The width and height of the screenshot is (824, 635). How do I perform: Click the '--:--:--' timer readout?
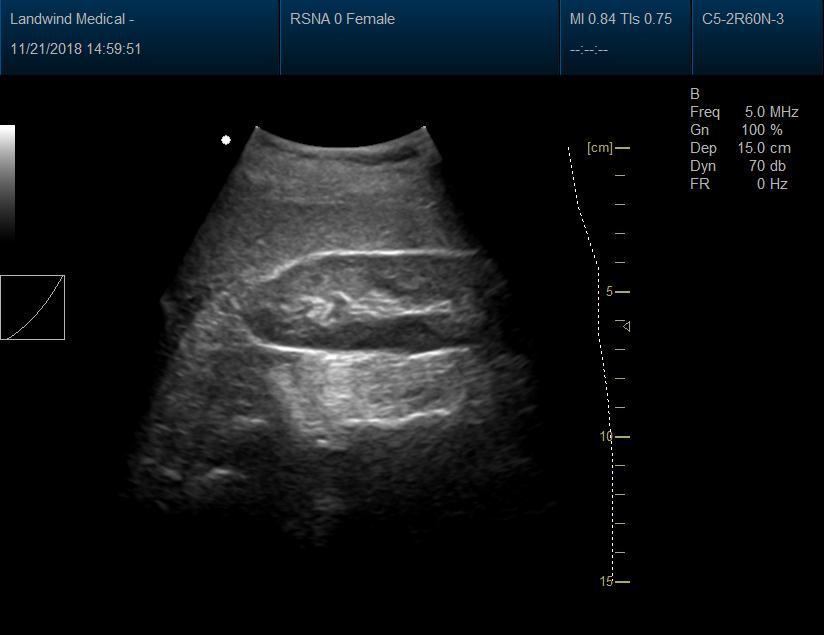point(589,50)
